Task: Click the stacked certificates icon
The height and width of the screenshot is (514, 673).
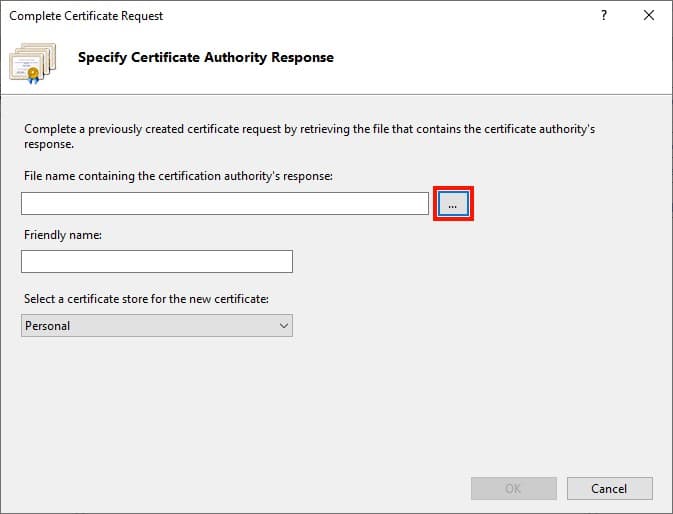Action: [x=33, y=63]
